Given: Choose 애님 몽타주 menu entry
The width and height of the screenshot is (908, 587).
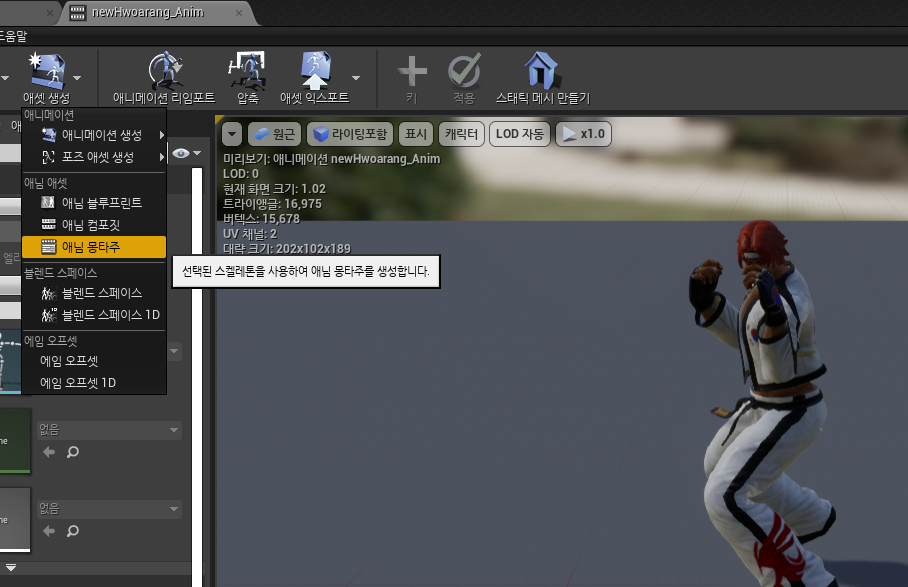Looking at the screenshot, I should click(x=94, y=247).
